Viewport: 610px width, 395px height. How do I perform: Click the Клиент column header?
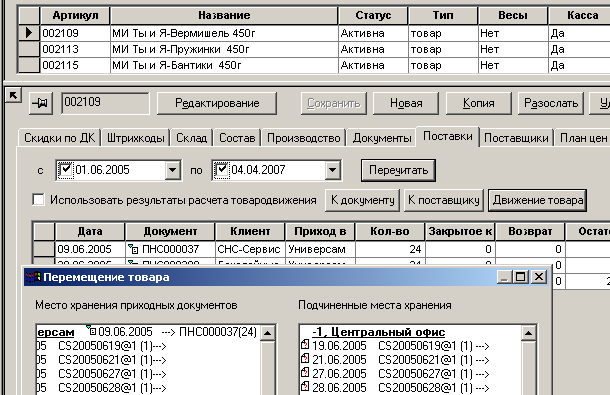click(250, 231)
